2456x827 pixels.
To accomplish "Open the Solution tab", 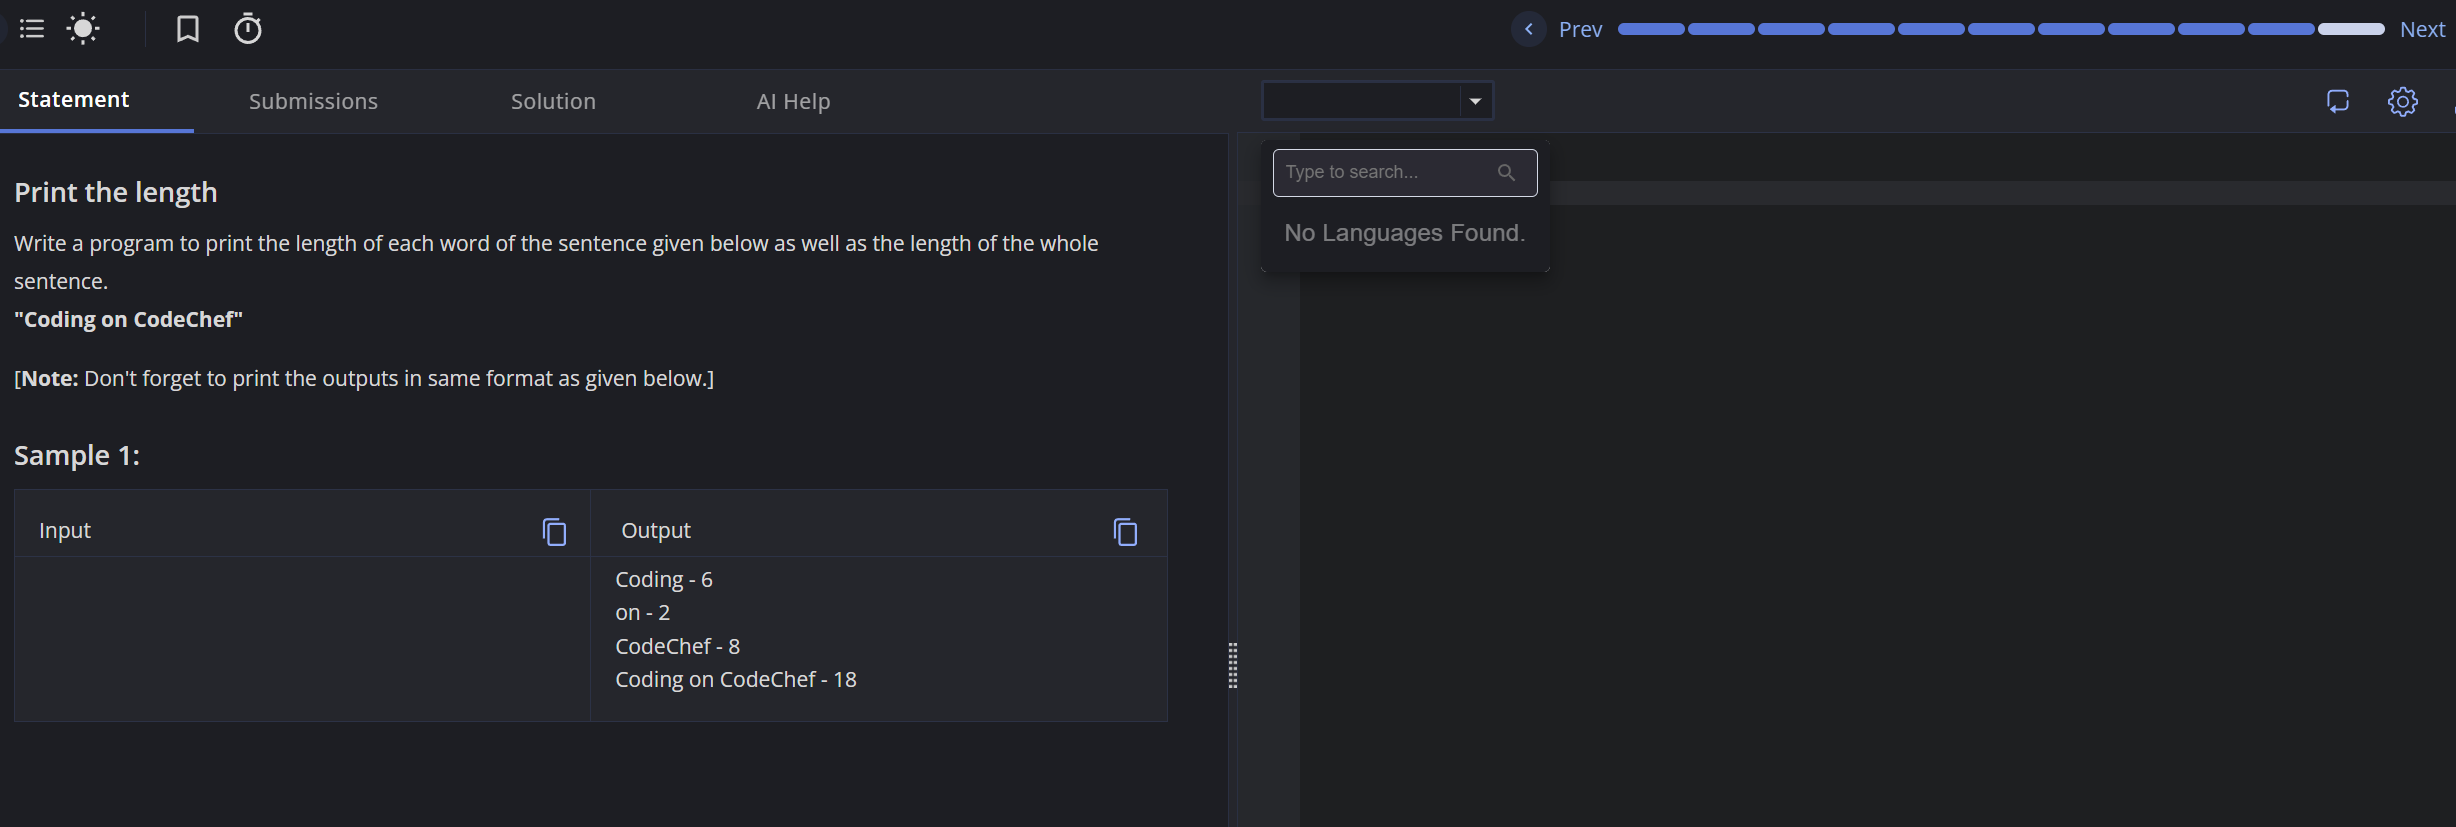I will [x=553, y=101].
